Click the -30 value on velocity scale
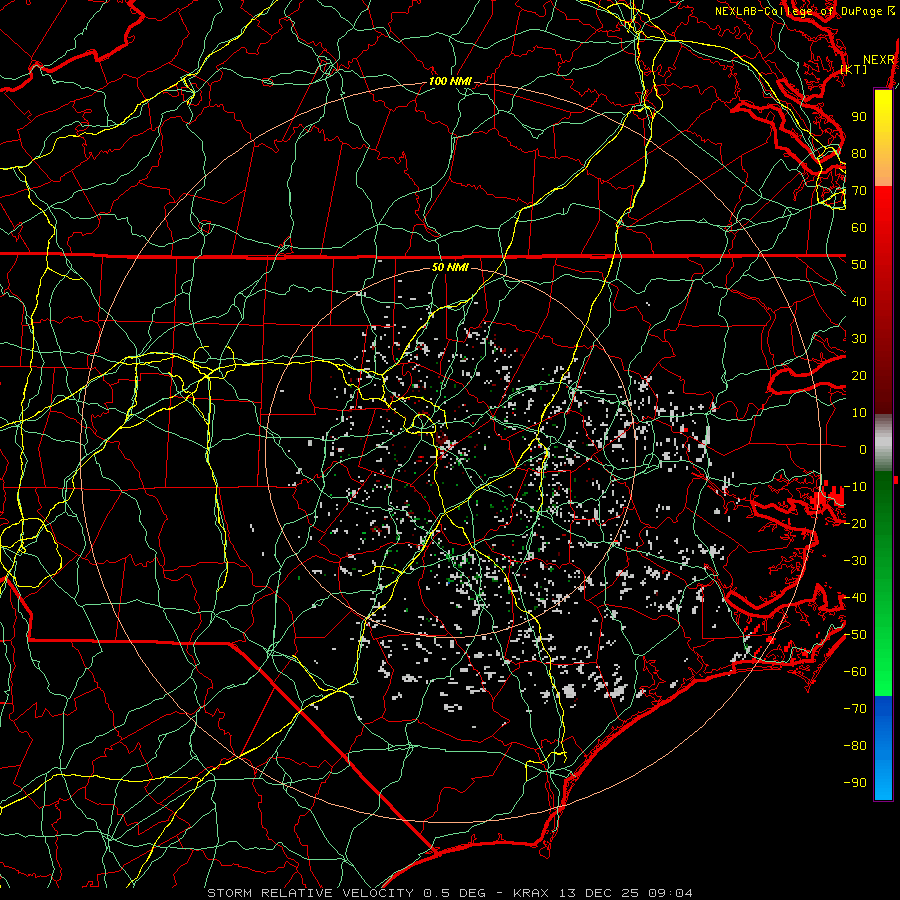Viewport: 900px width, 900px height. (x=855, y=561)
